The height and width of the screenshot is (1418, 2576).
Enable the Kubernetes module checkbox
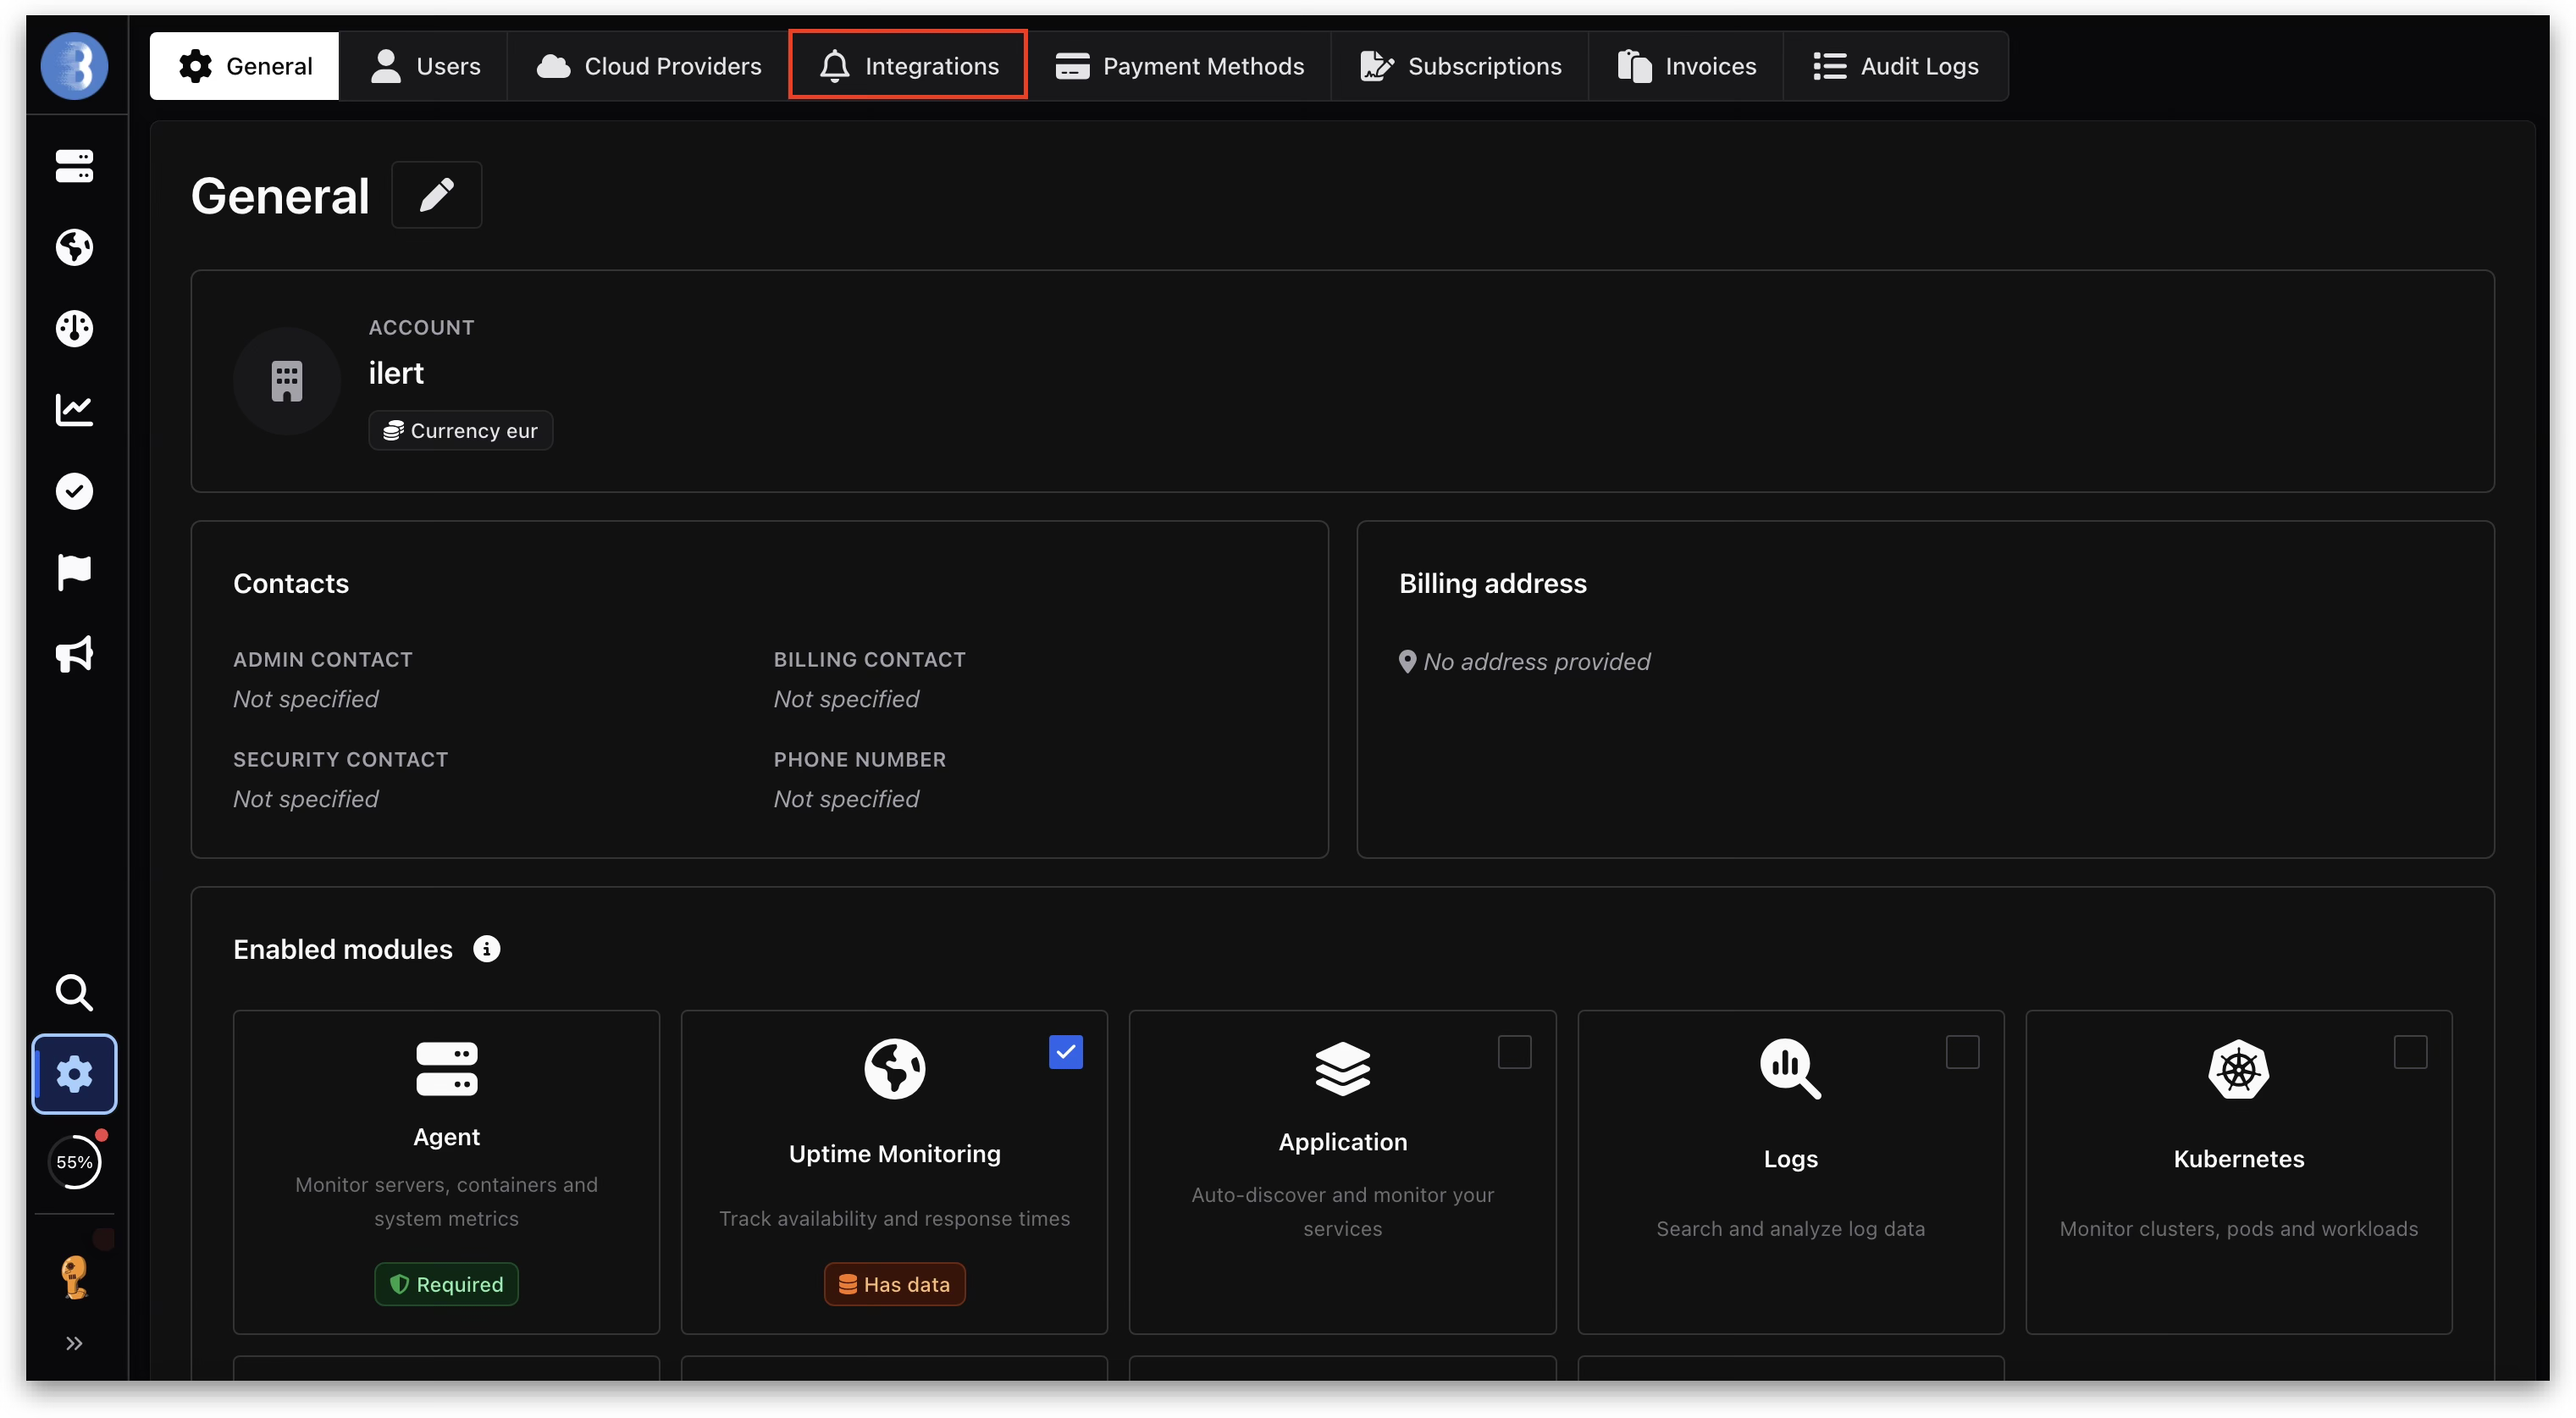(x=2410, y=1052)
